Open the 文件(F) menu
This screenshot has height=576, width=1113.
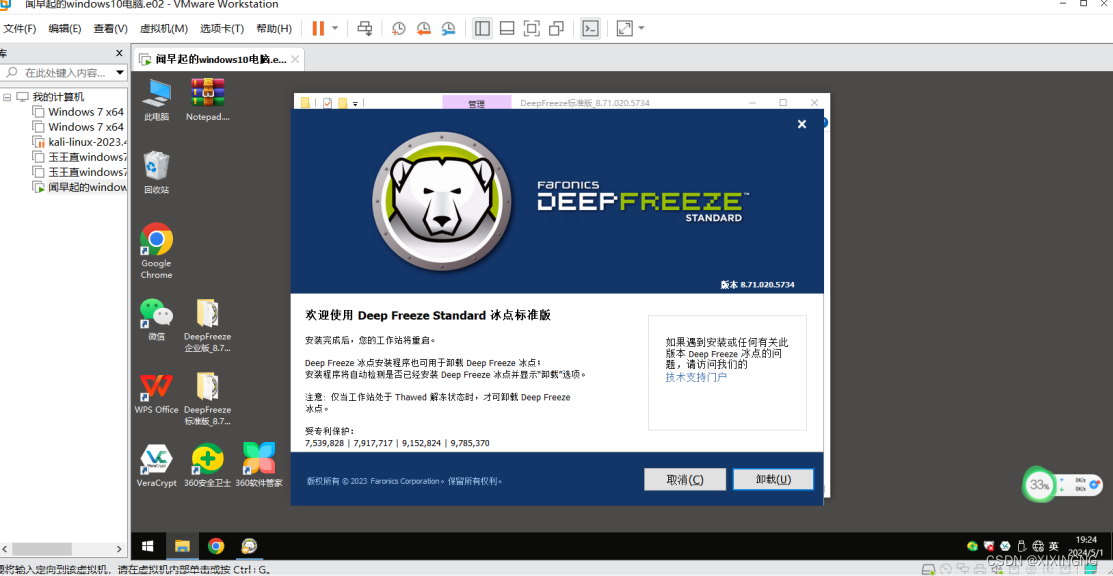click(x=19, y=28)
